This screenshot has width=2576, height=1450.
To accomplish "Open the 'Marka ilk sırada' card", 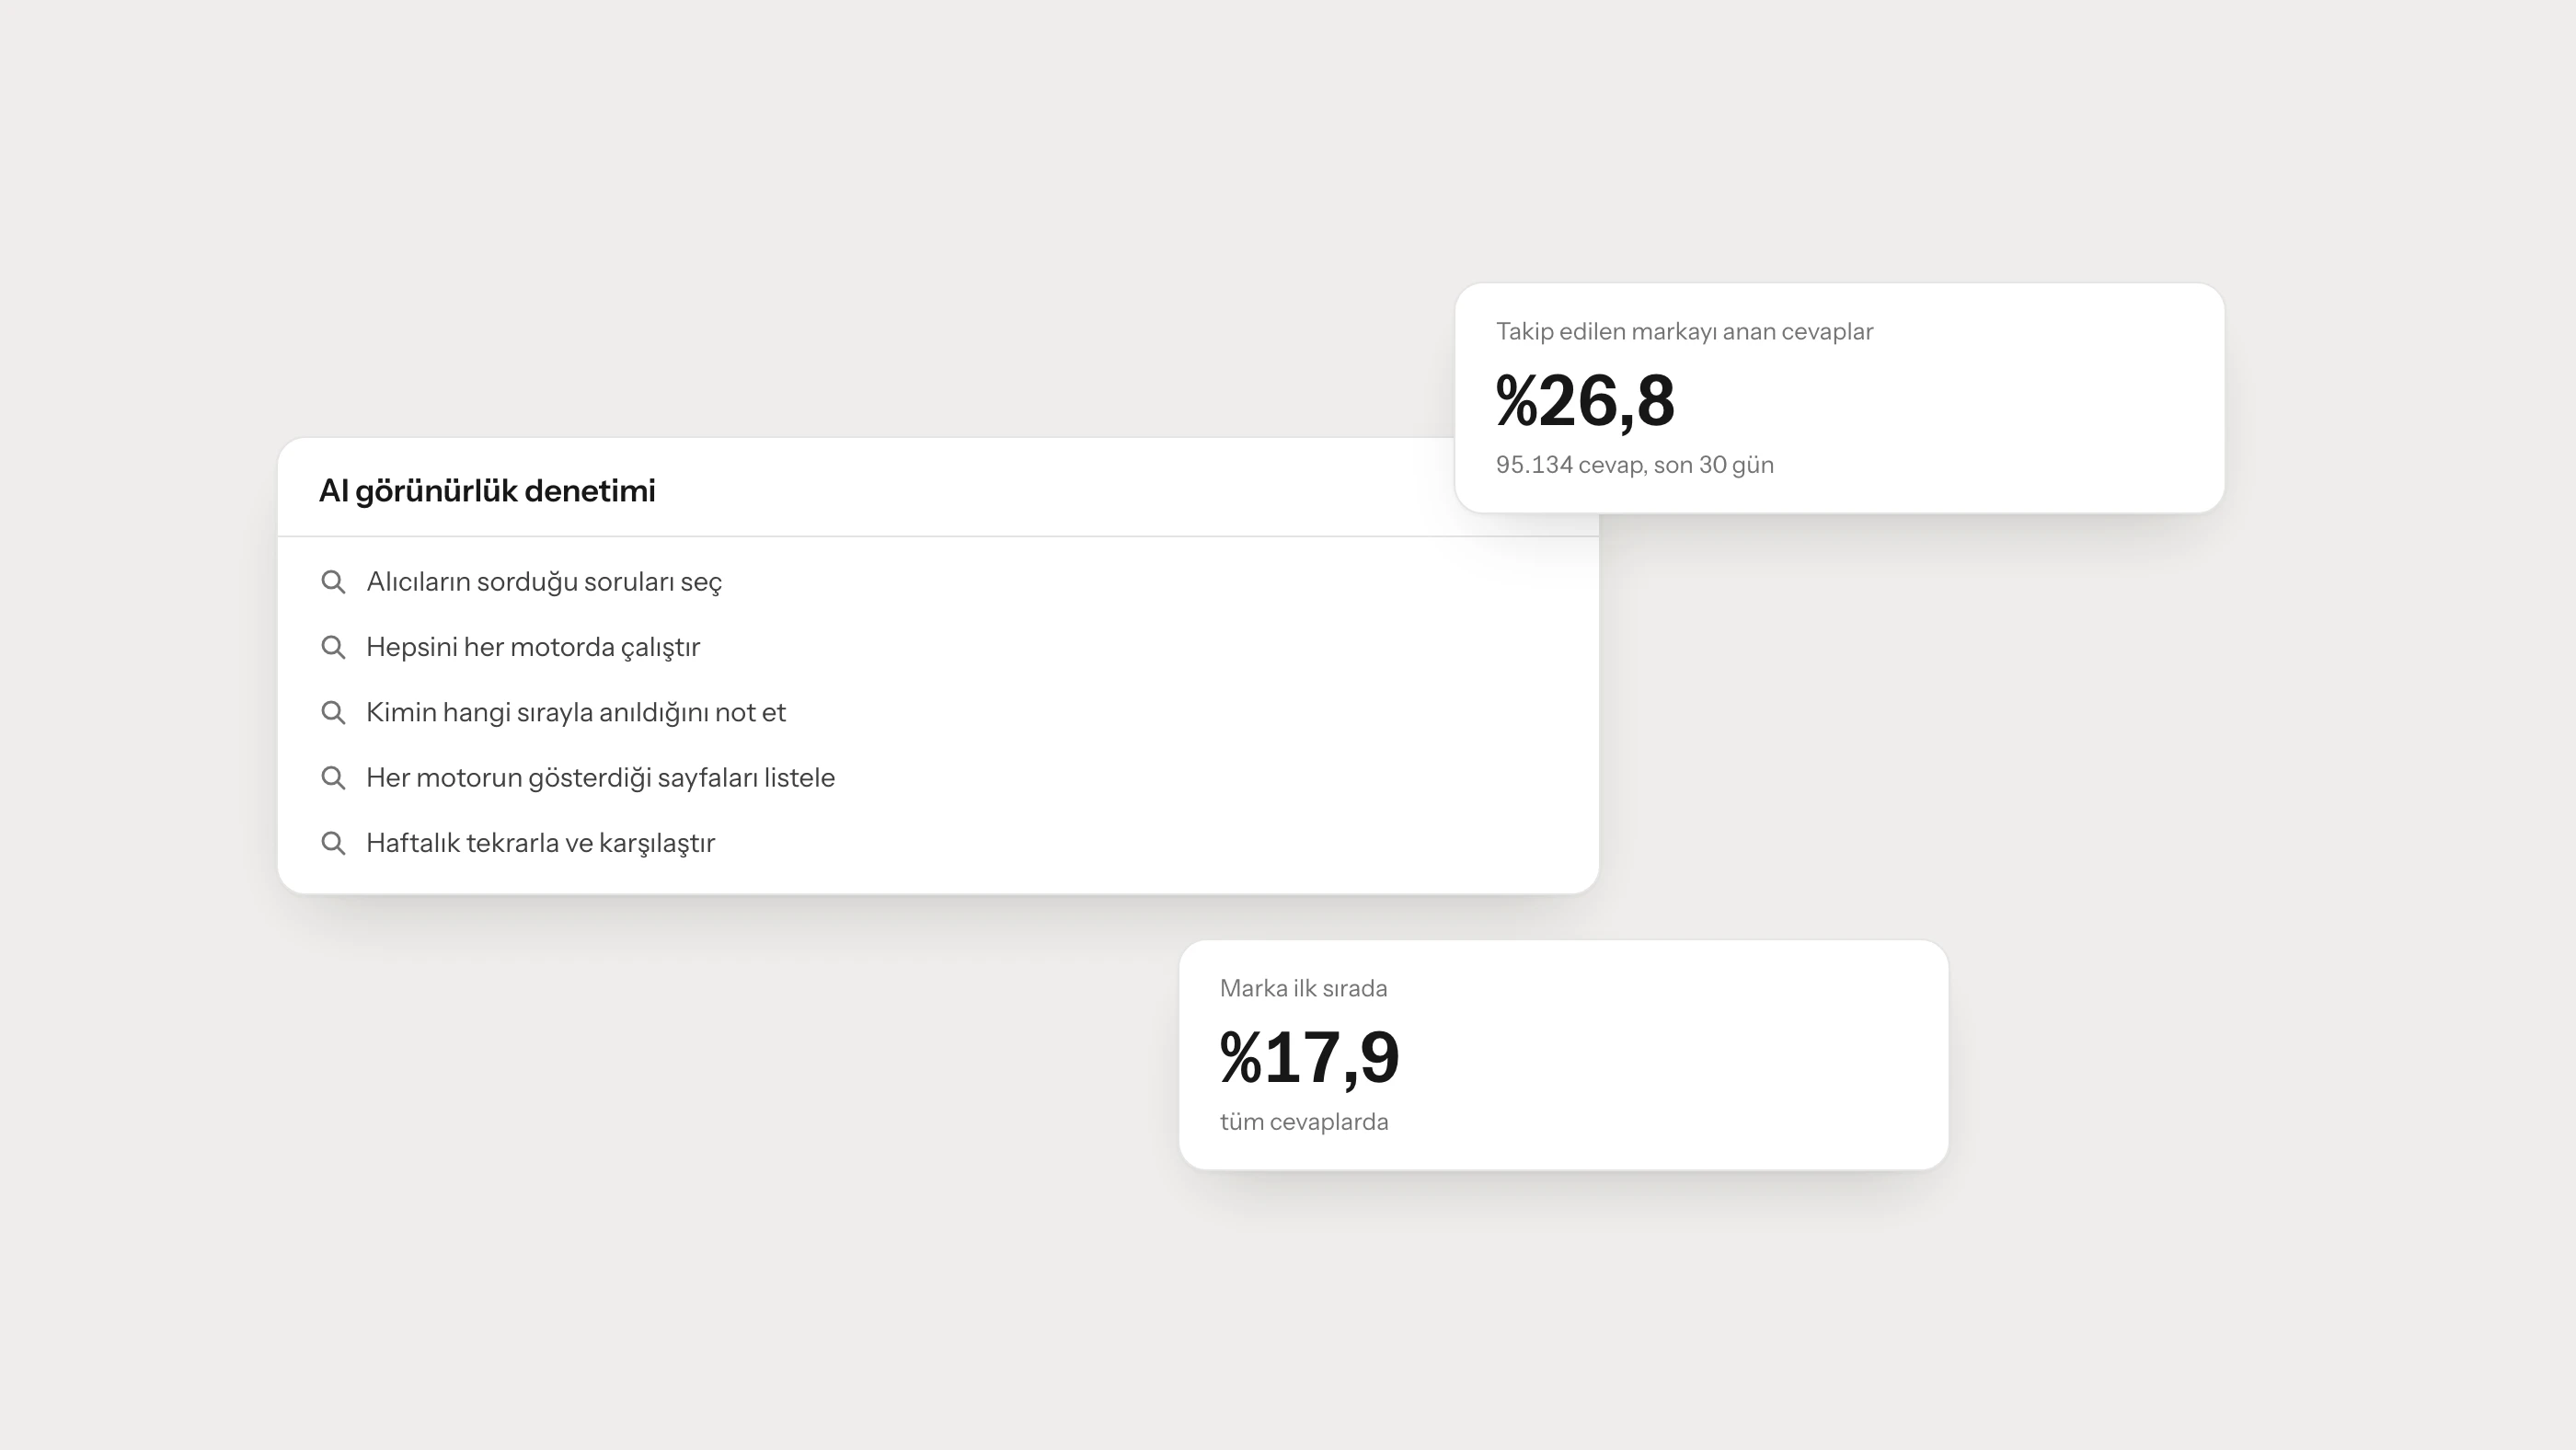I will [1563, 1055].
